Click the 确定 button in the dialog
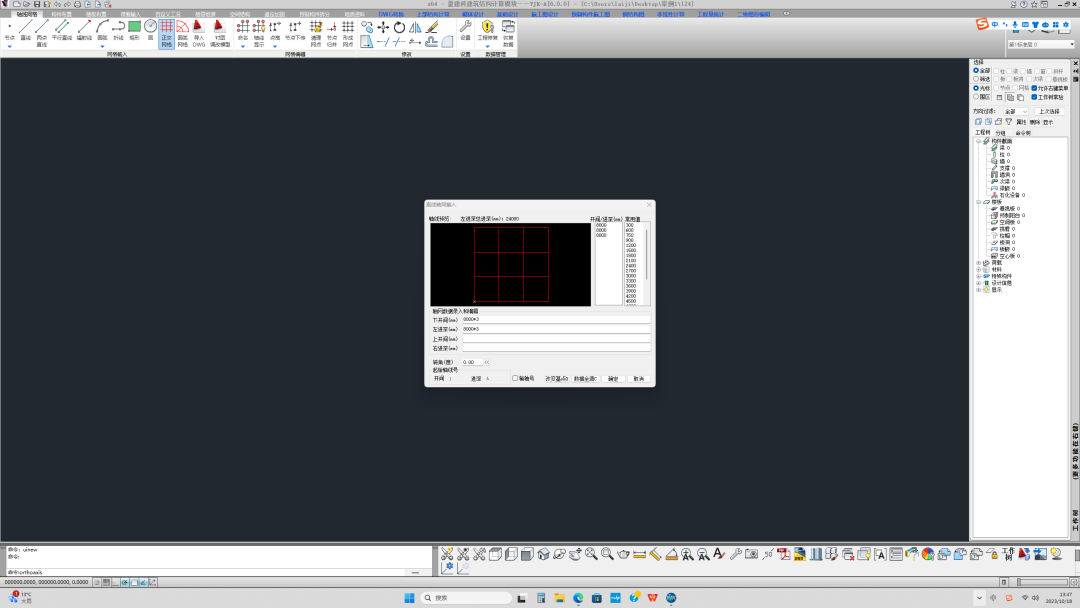Viewport: 1080px width, 608px height. [x=613, y=379]
